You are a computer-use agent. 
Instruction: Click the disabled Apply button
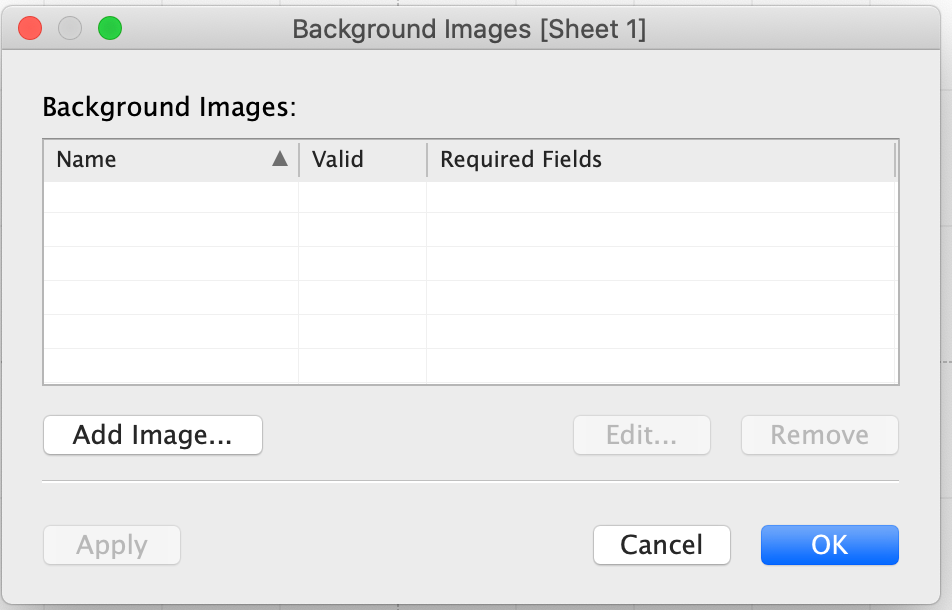point(112,545)
